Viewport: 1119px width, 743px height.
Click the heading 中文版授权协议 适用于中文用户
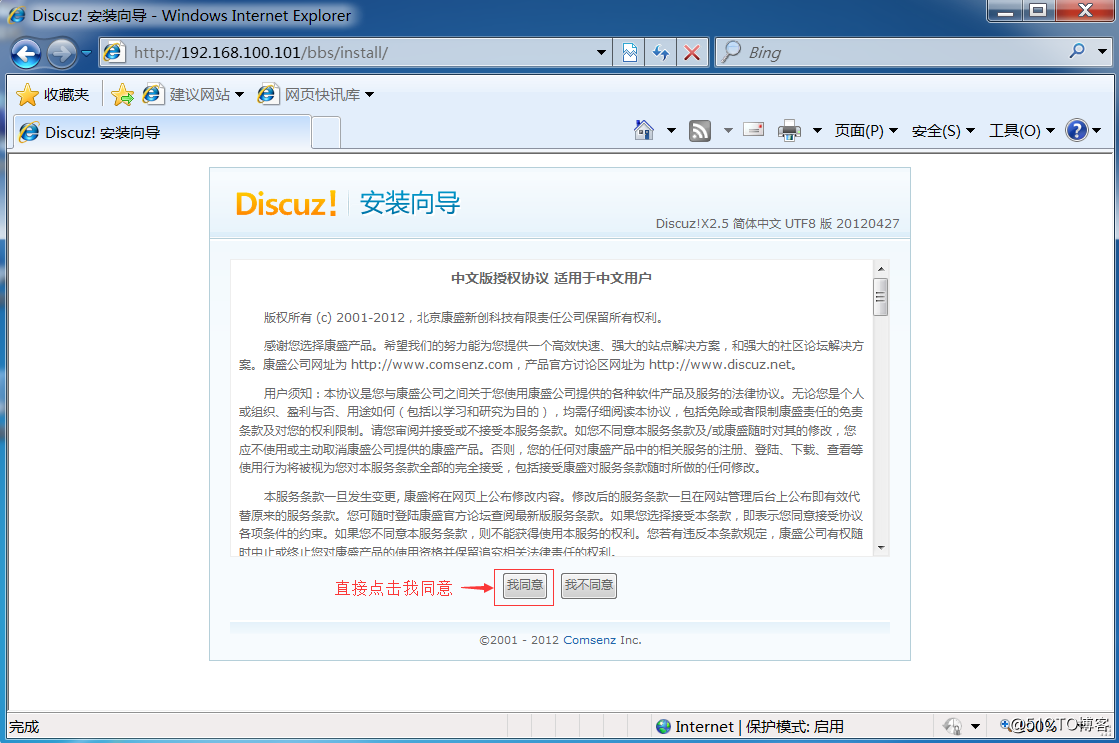pyautogui.click(x=551, y=278)
